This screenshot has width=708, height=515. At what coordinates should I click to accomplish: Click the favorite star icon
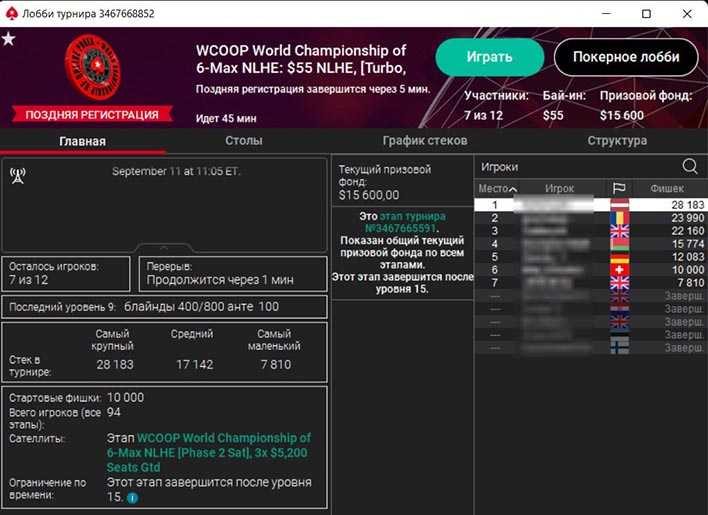8,39
